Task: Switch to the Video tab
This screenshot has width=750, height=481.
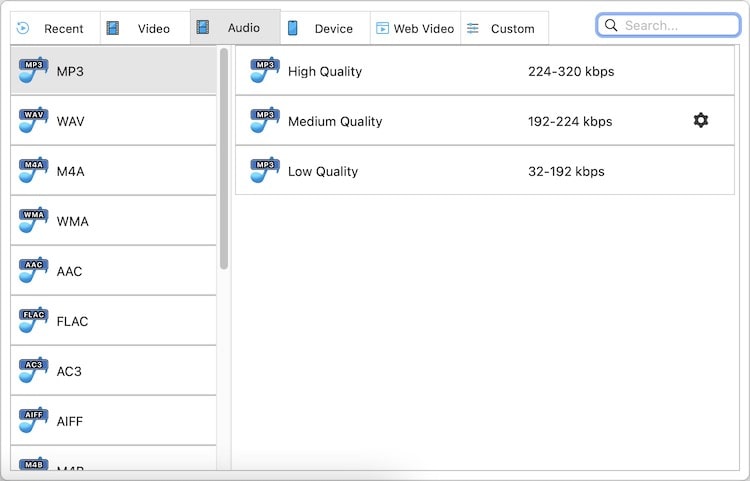Action: click(145, 28)
